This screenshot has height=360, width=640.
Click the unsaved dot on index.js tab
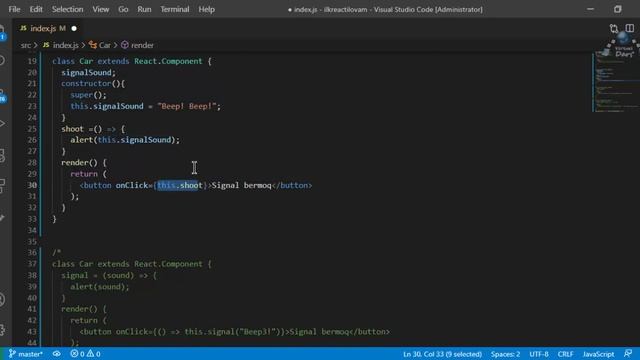click(x=74, y=28)
